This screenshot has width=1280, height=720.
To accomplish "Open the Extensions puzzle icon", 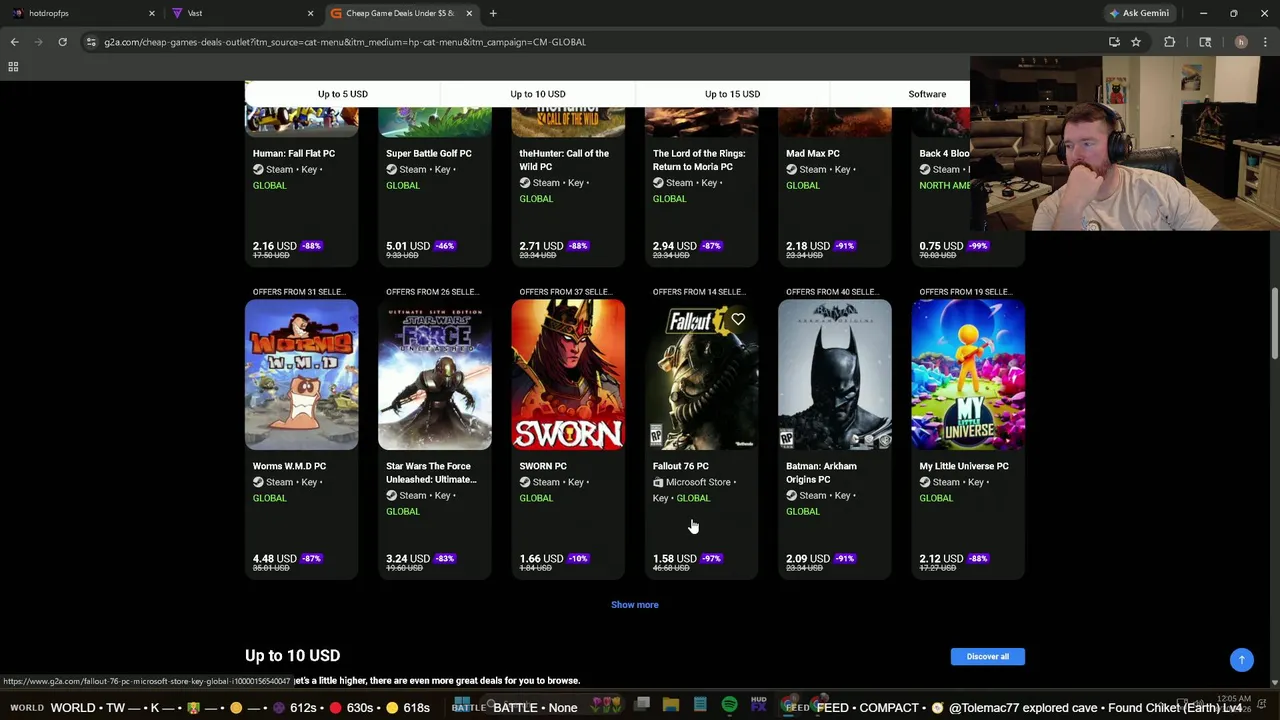I will [1169, 42].
